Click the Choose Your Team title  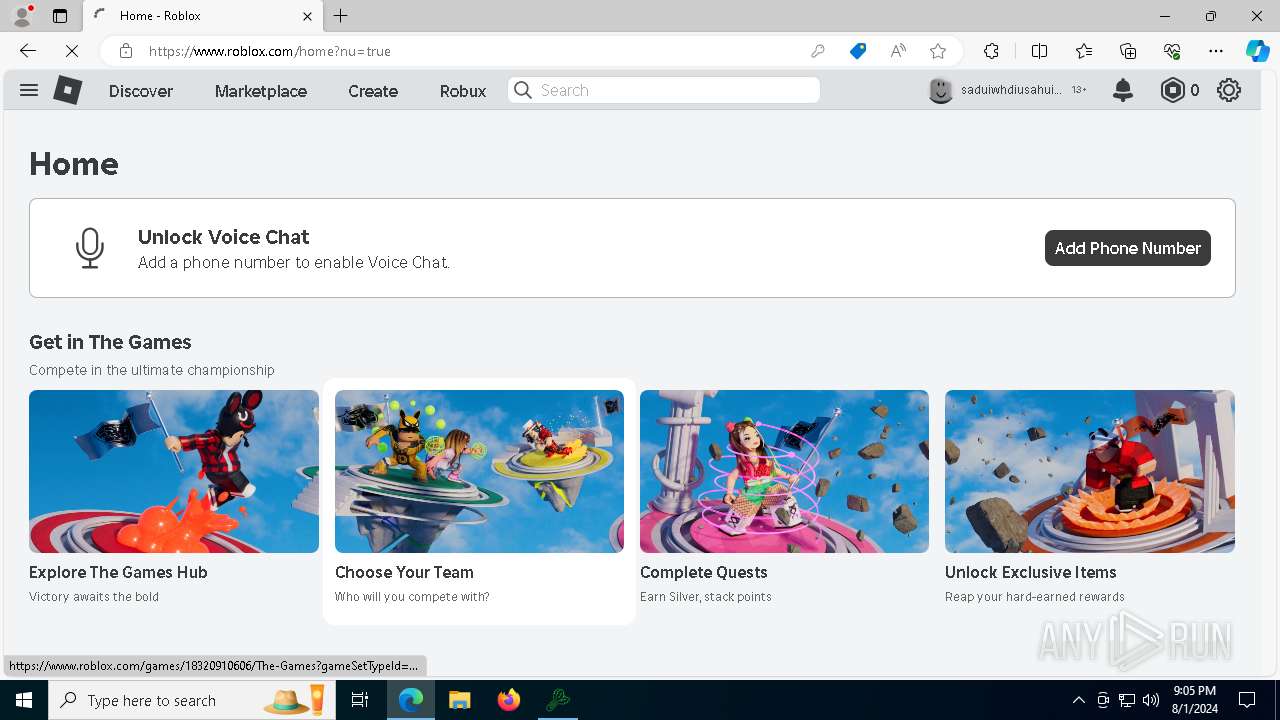point(404,572)
